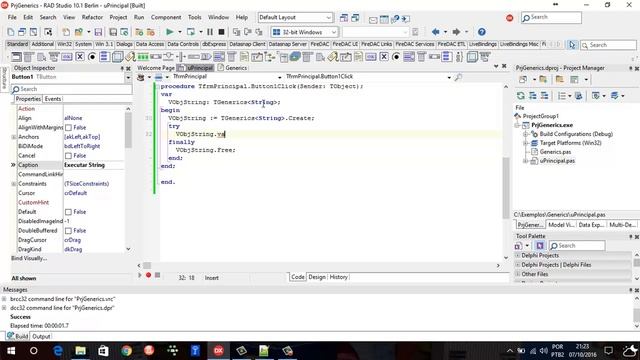The width and height of the screenshot is (640, 360).
Task: Open the Component menu
Action: (166, 17)
